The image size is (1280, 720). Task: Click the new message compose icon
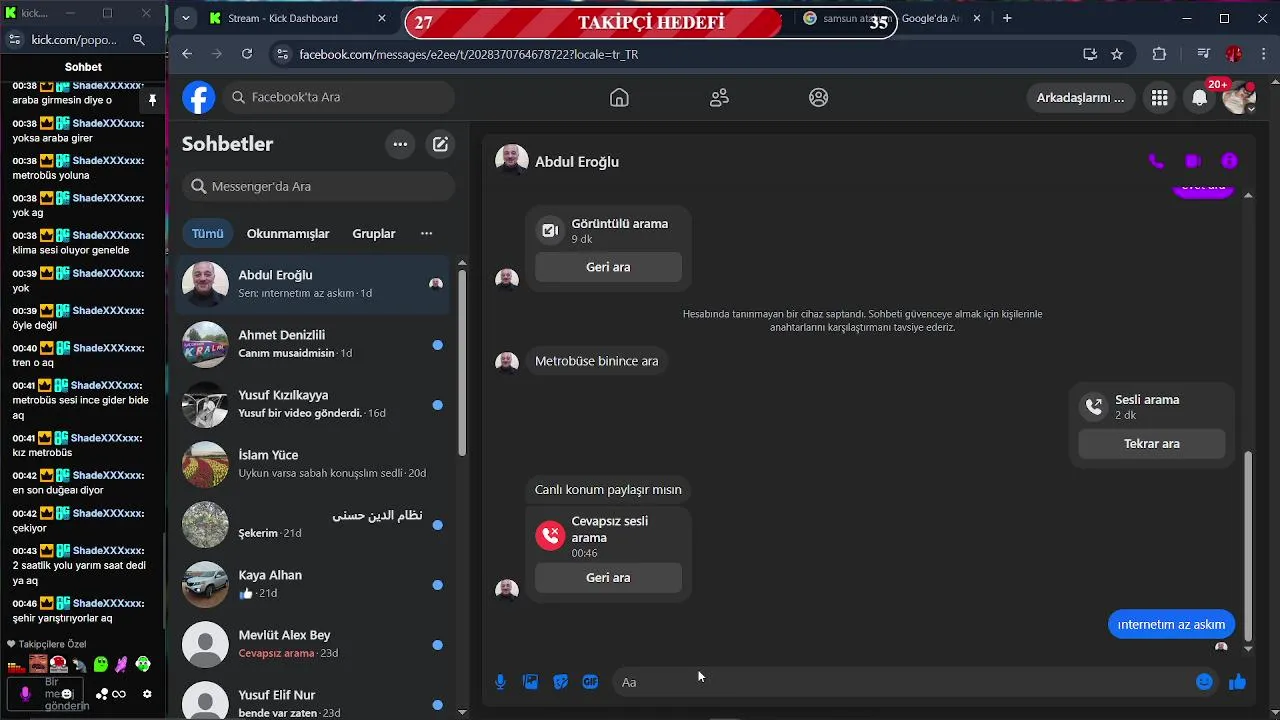pos(440,144)
